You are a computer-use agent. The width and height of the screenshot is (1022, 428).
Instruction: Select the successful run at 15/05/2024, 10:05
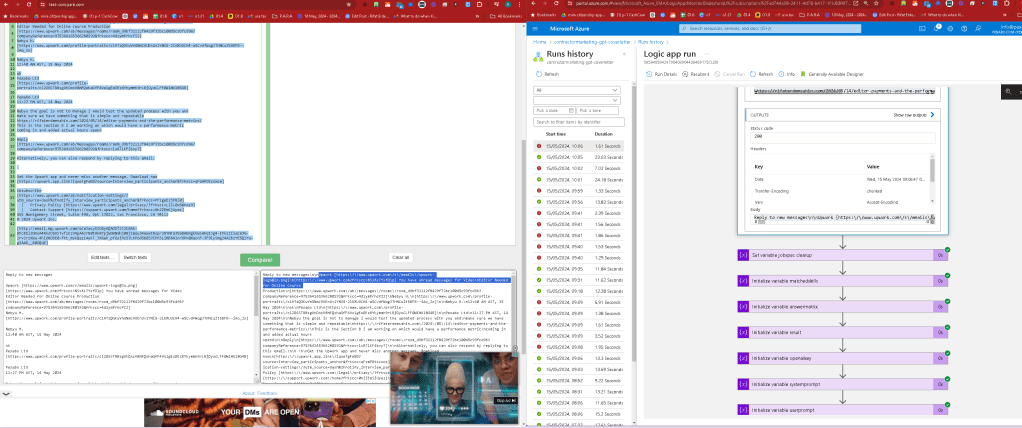coord(580,157)
